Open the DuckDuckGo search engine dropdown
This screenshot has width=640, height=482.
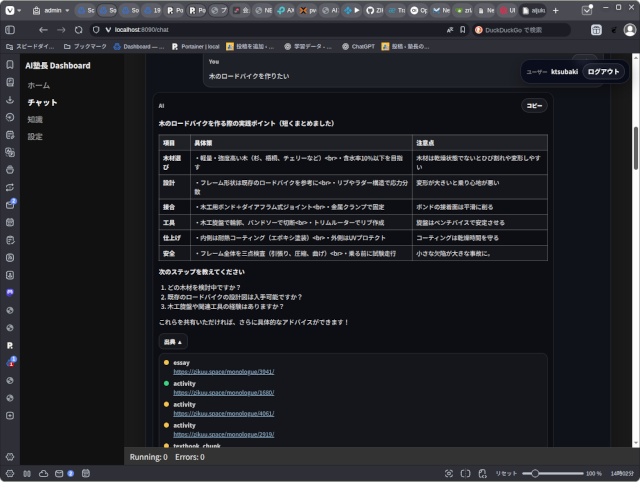[479, 30]
